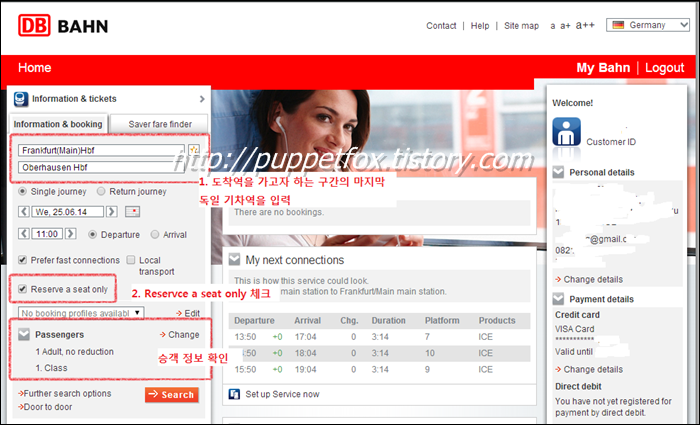Collapse the Passengers section
700x425 pixels.
[24, 334]
